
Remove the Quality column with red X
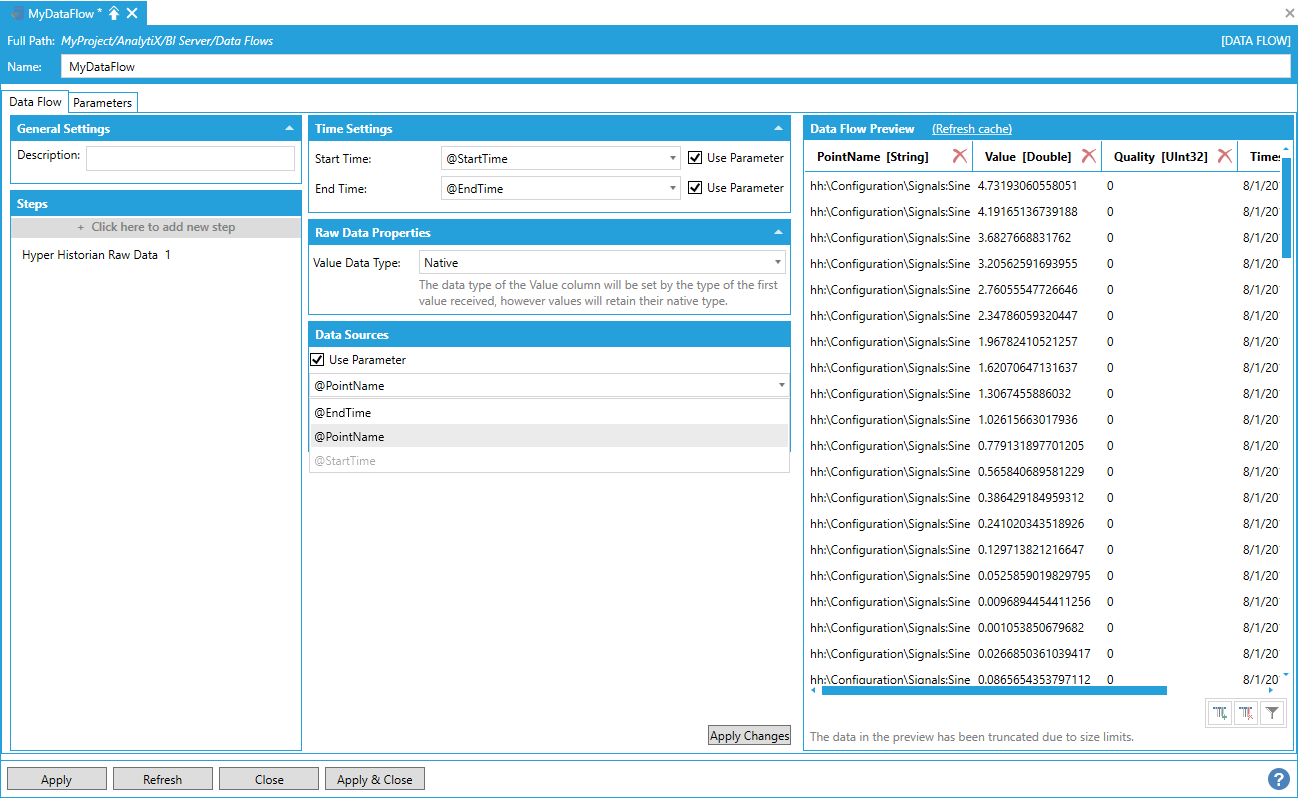coord(1224,156)
